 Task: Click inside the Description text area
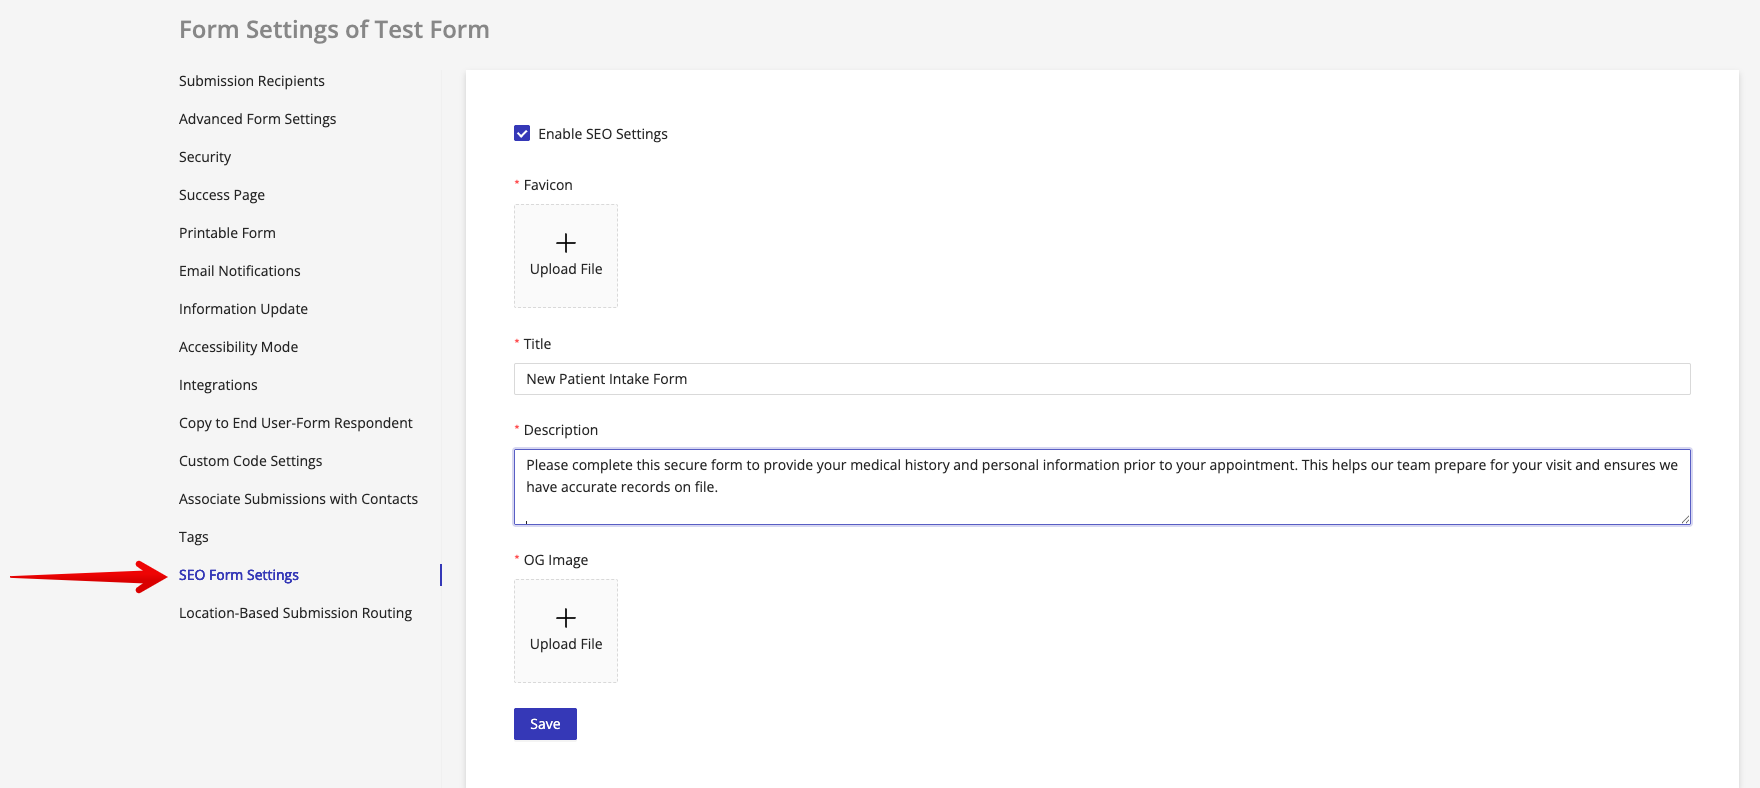click(1101, 486)
